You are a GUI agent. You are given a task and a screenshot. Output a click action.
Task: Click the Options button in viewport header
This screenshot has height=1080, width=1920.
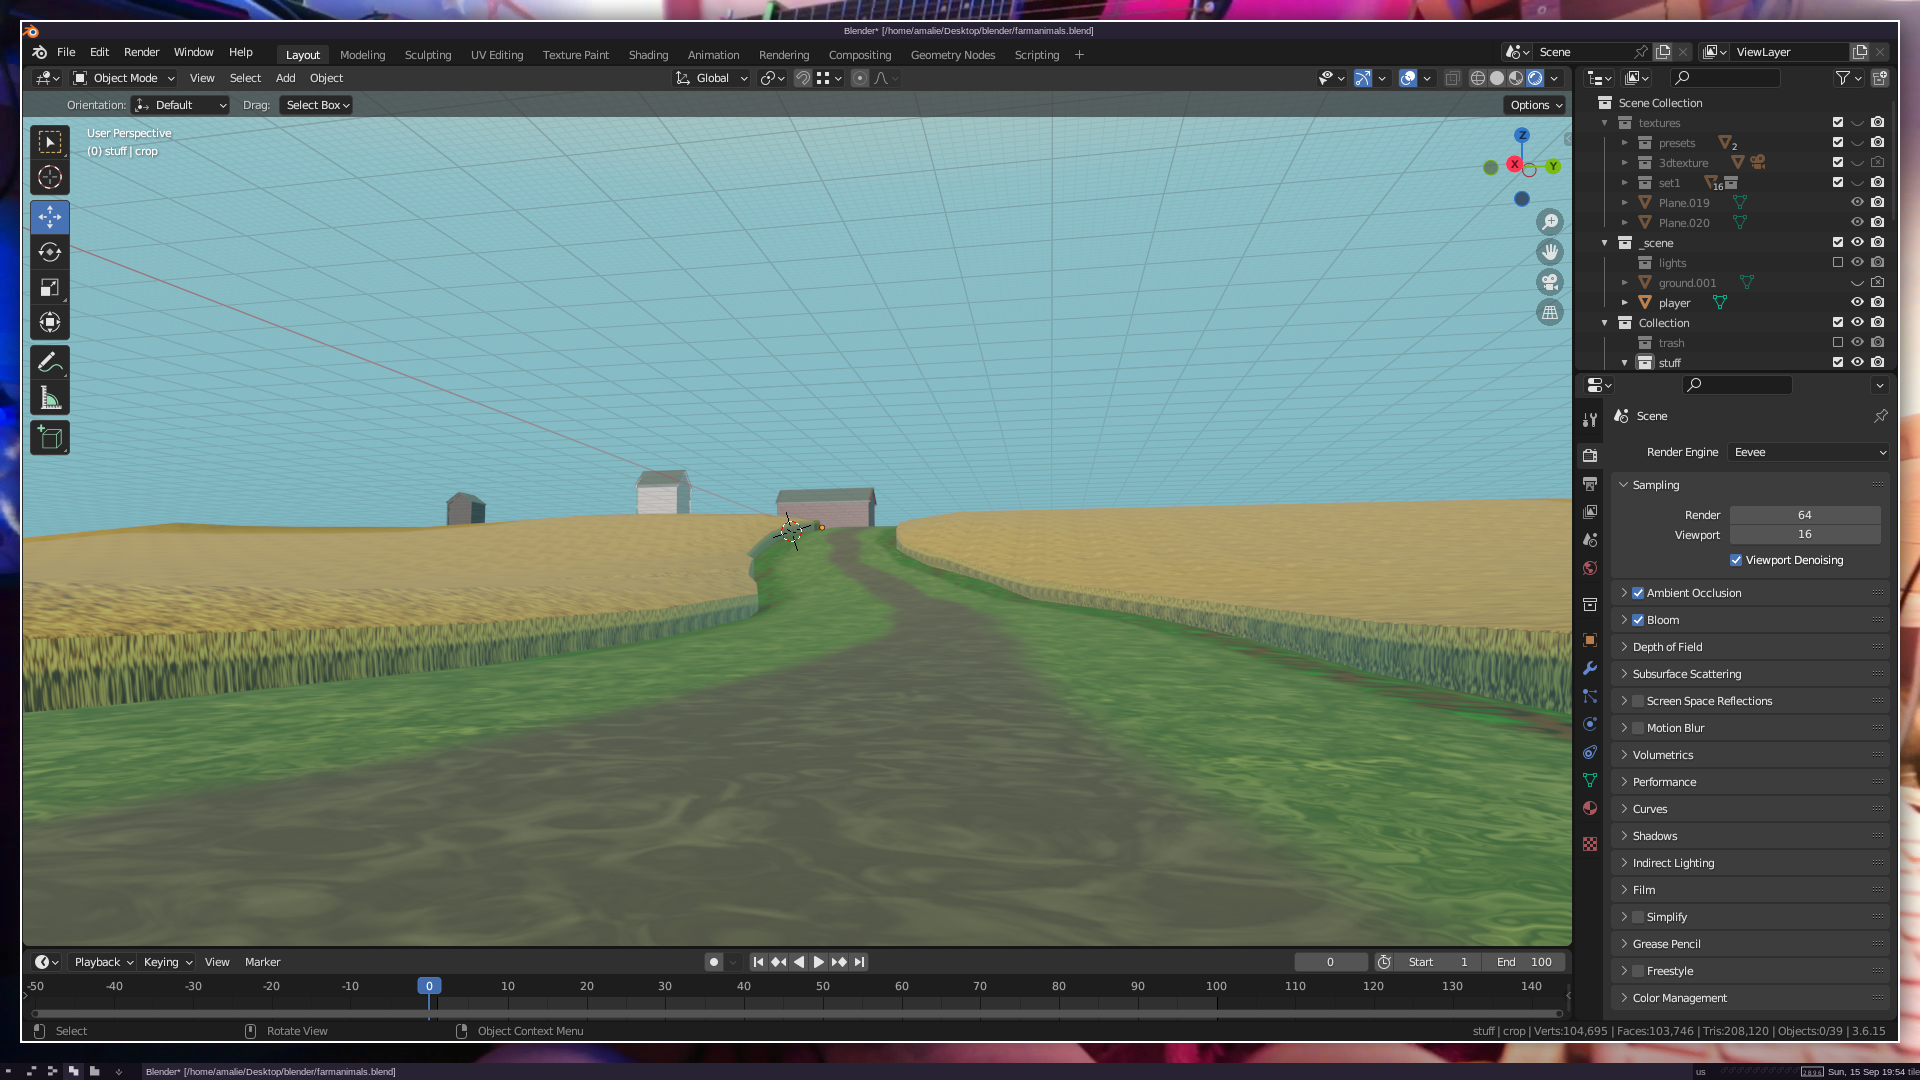pos(1535,105)
